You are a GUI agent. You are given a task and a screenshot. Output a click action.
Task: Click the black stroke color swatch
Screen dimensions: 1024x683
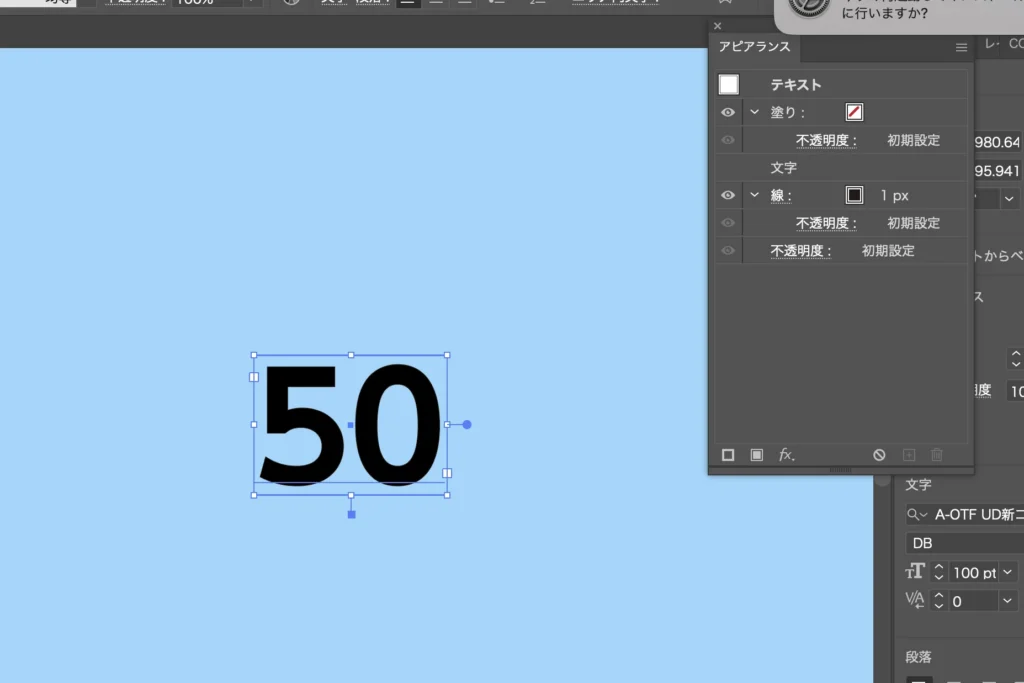[854, 195]
